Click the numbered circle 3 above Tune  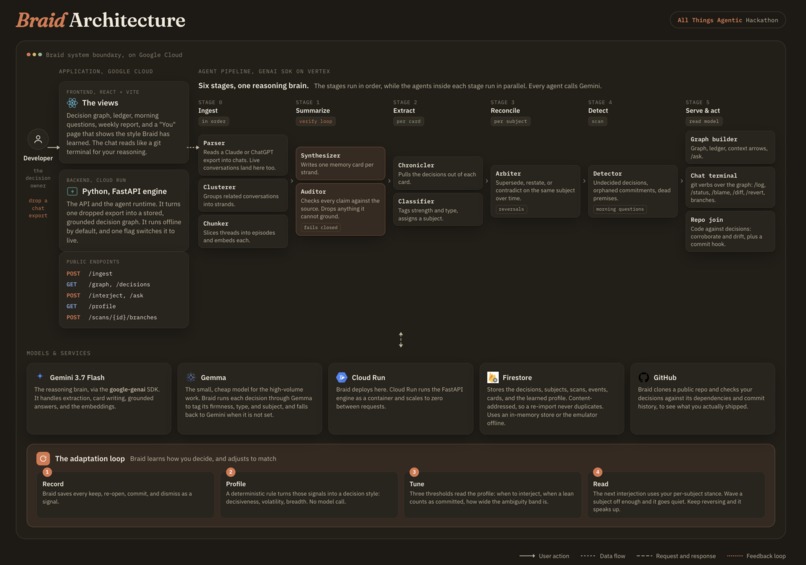[414, 472]
